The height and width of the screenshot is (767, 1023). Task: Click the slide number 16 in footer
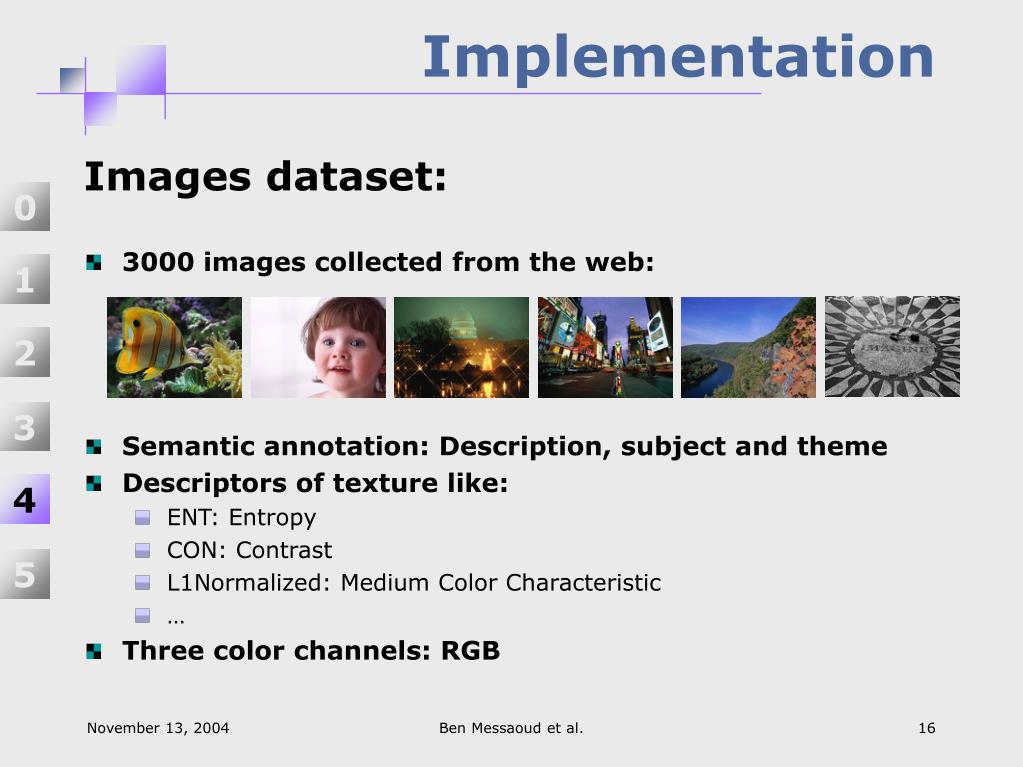926,728
